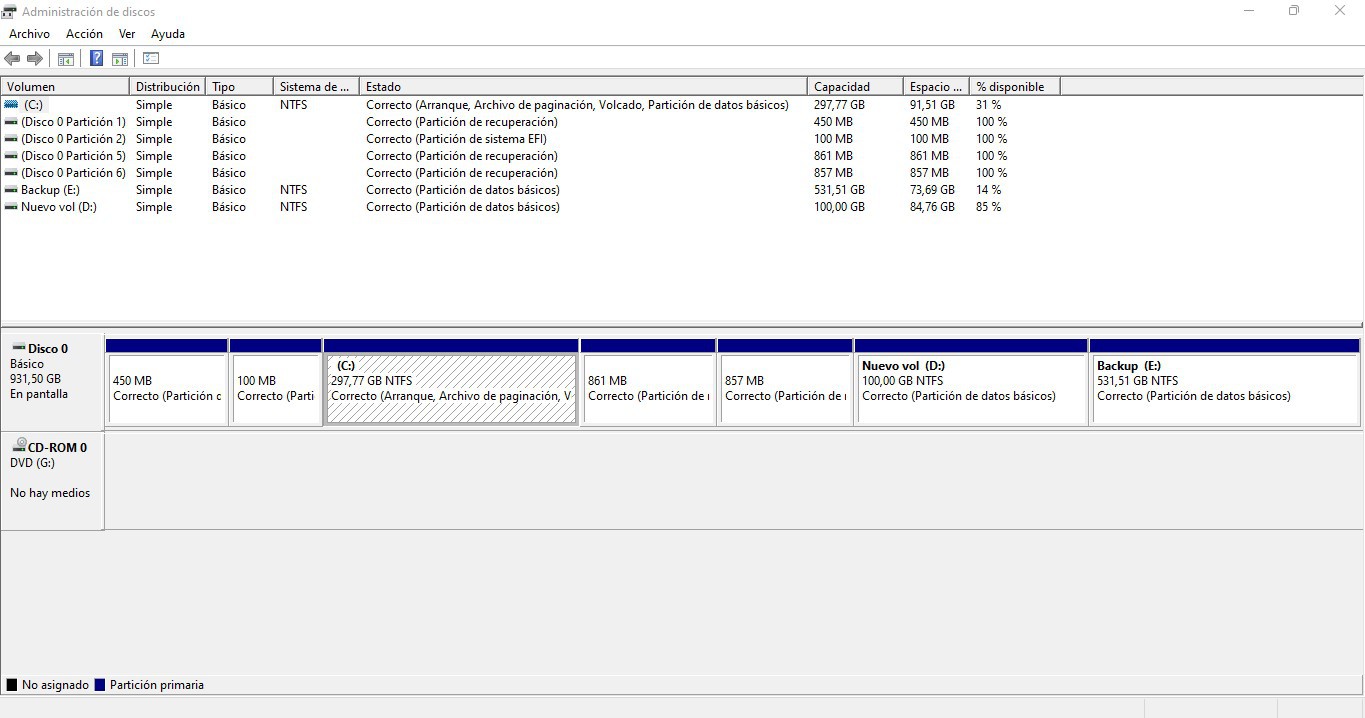Open the Ver menu
The height and width of the screenshot is (718, 1365).
click(x=127, y=34)
